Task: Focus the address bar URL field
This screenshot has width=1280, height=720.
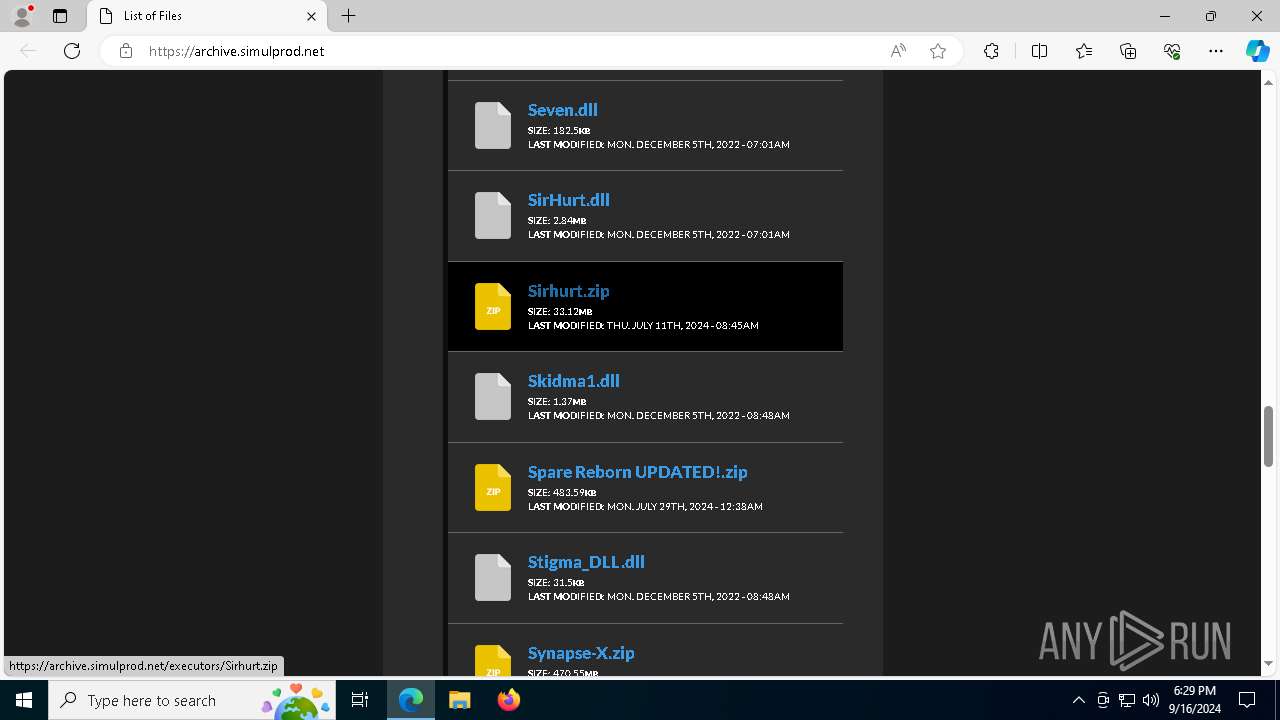Action: [x=510, y=51]
